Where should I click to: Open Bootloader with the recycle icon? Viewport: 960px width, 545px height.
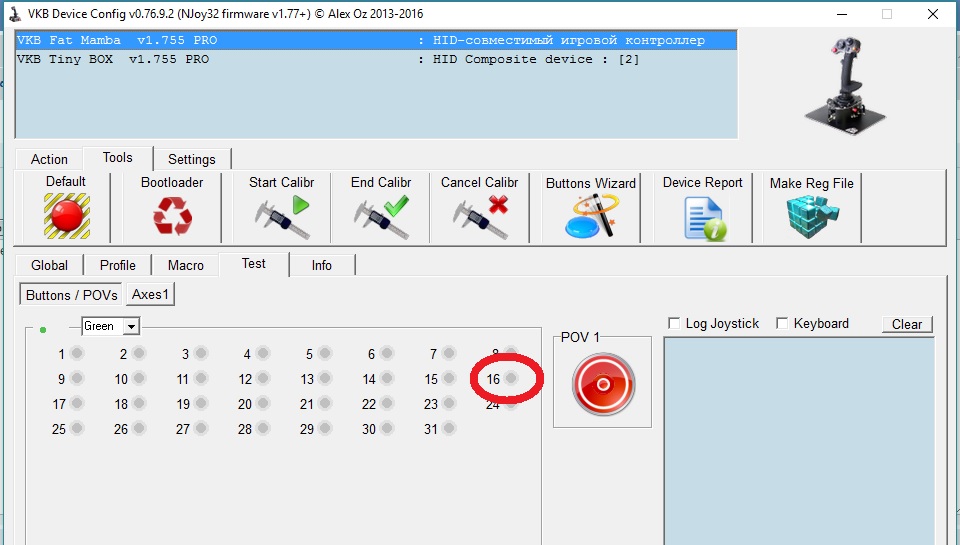(172, 214)
